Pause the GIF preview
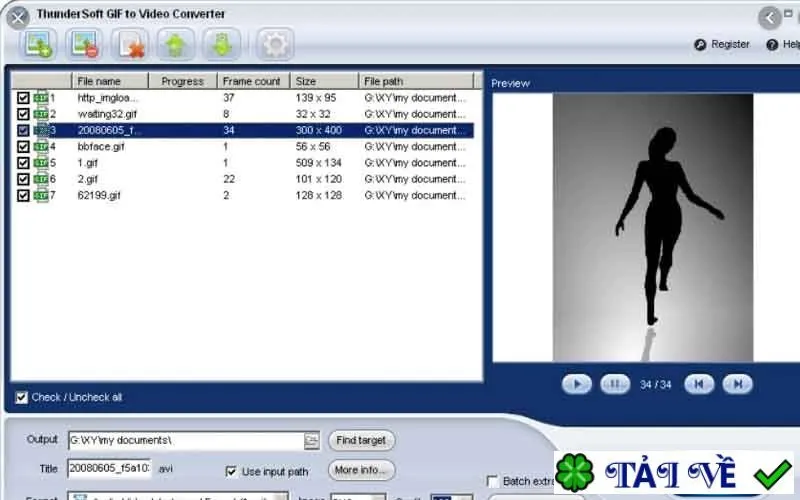This screenshot has height=500, width=800. pyautogui.click(x=615, y=384)
